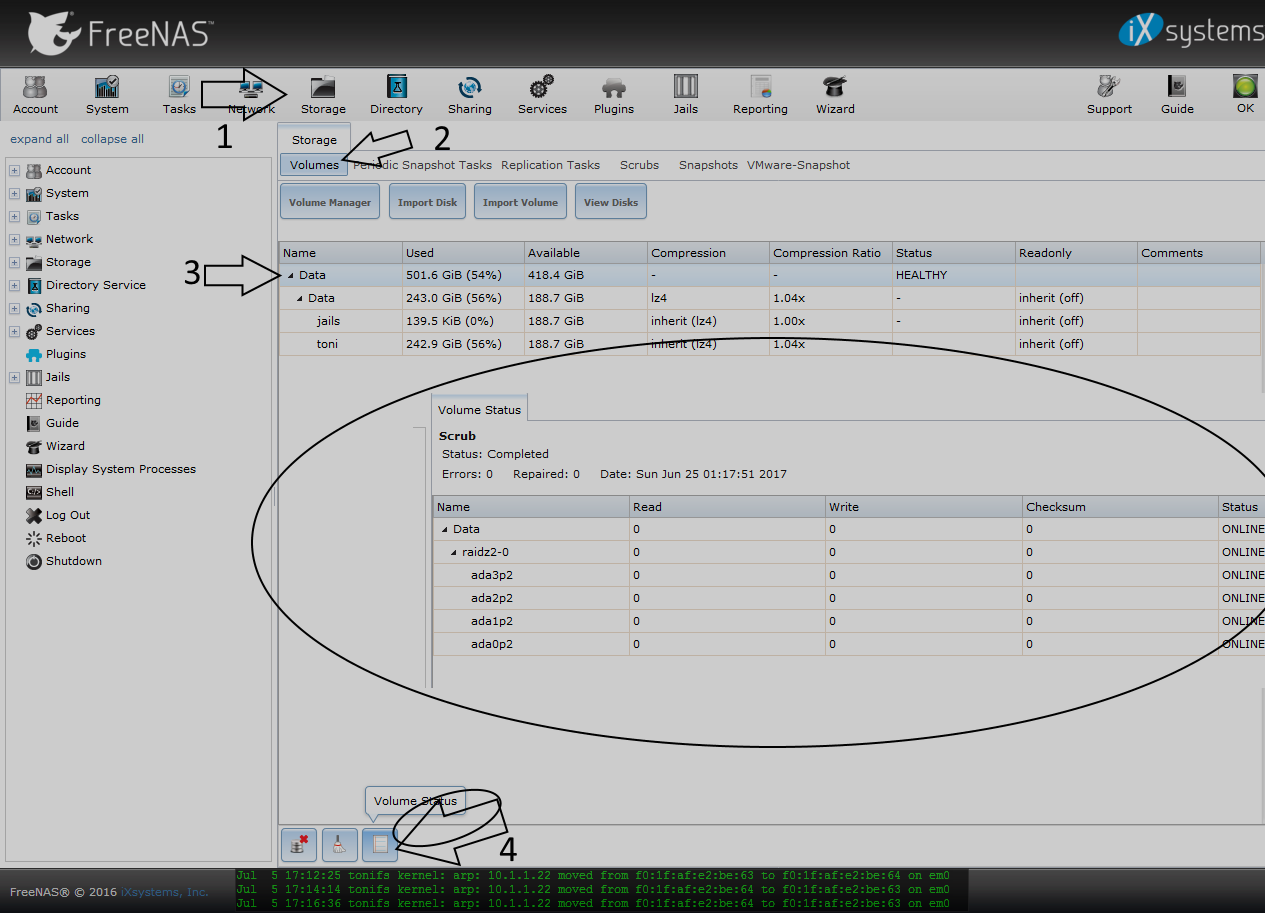Open Plugins in the sidebar tree
This screenshot has height=913, width=1265.
[x=66, y=354]
